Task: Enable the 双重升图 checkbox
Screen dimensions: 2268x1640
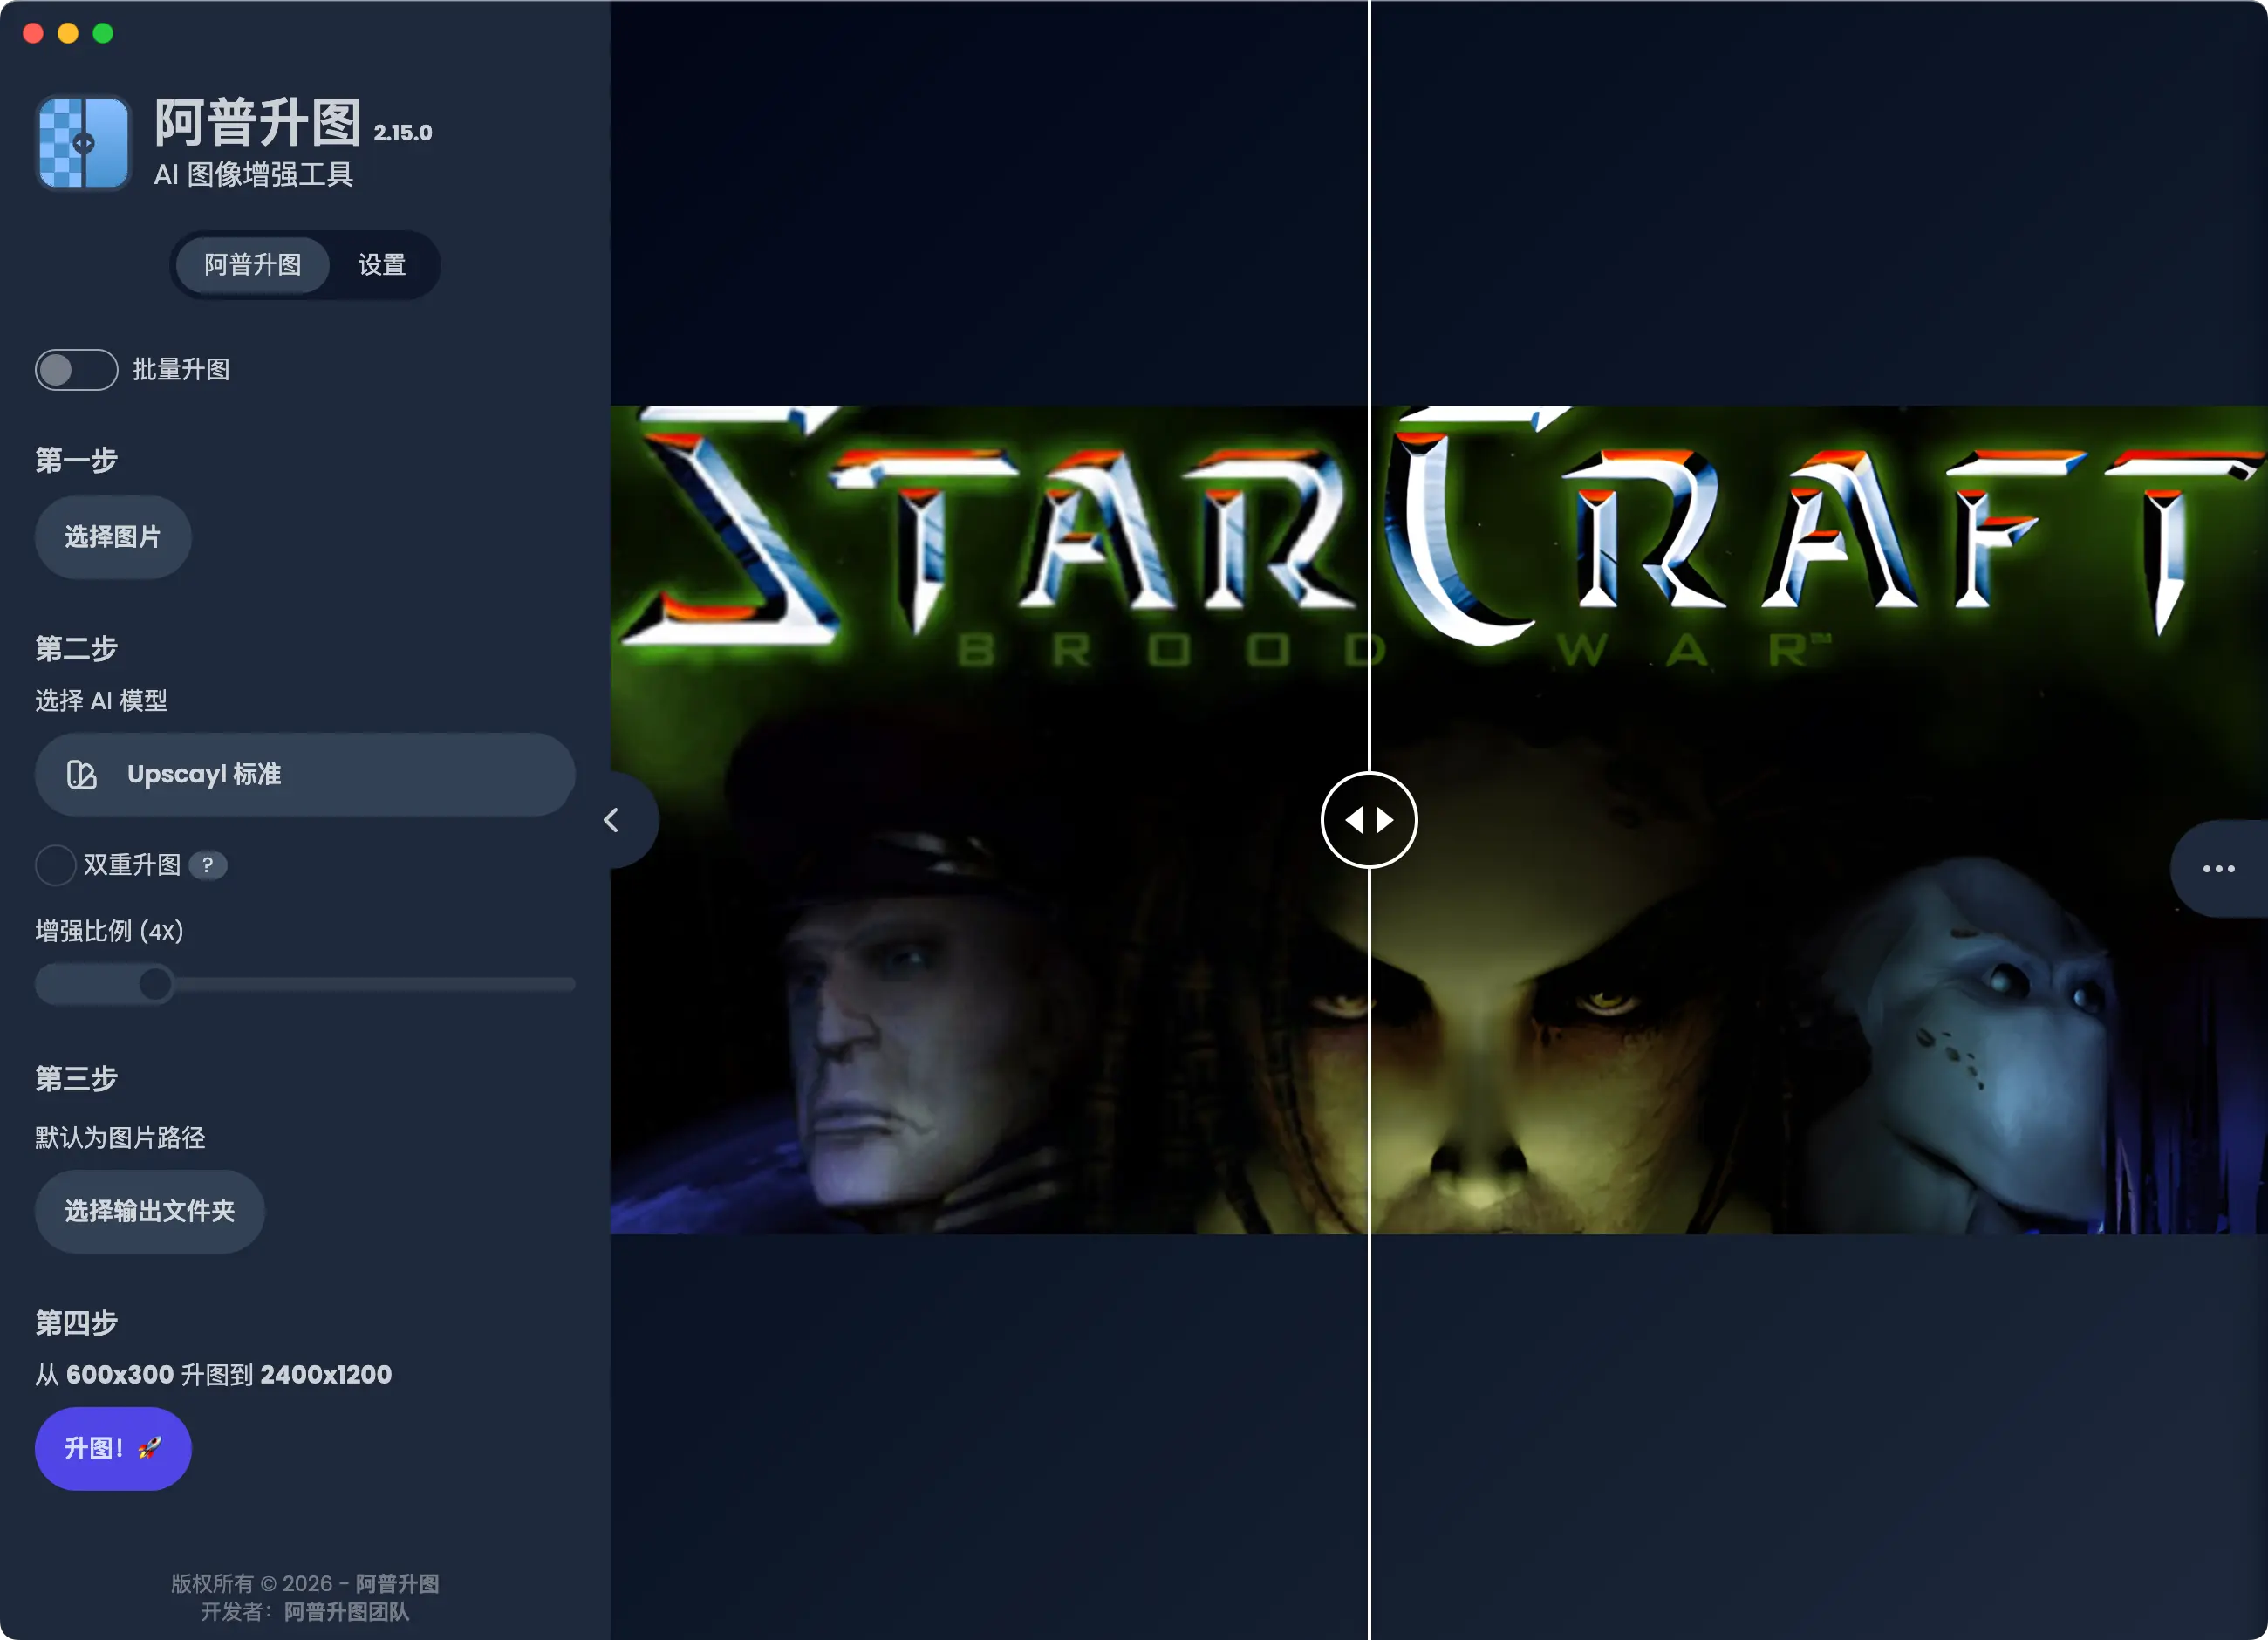Action: pos(56,865)
